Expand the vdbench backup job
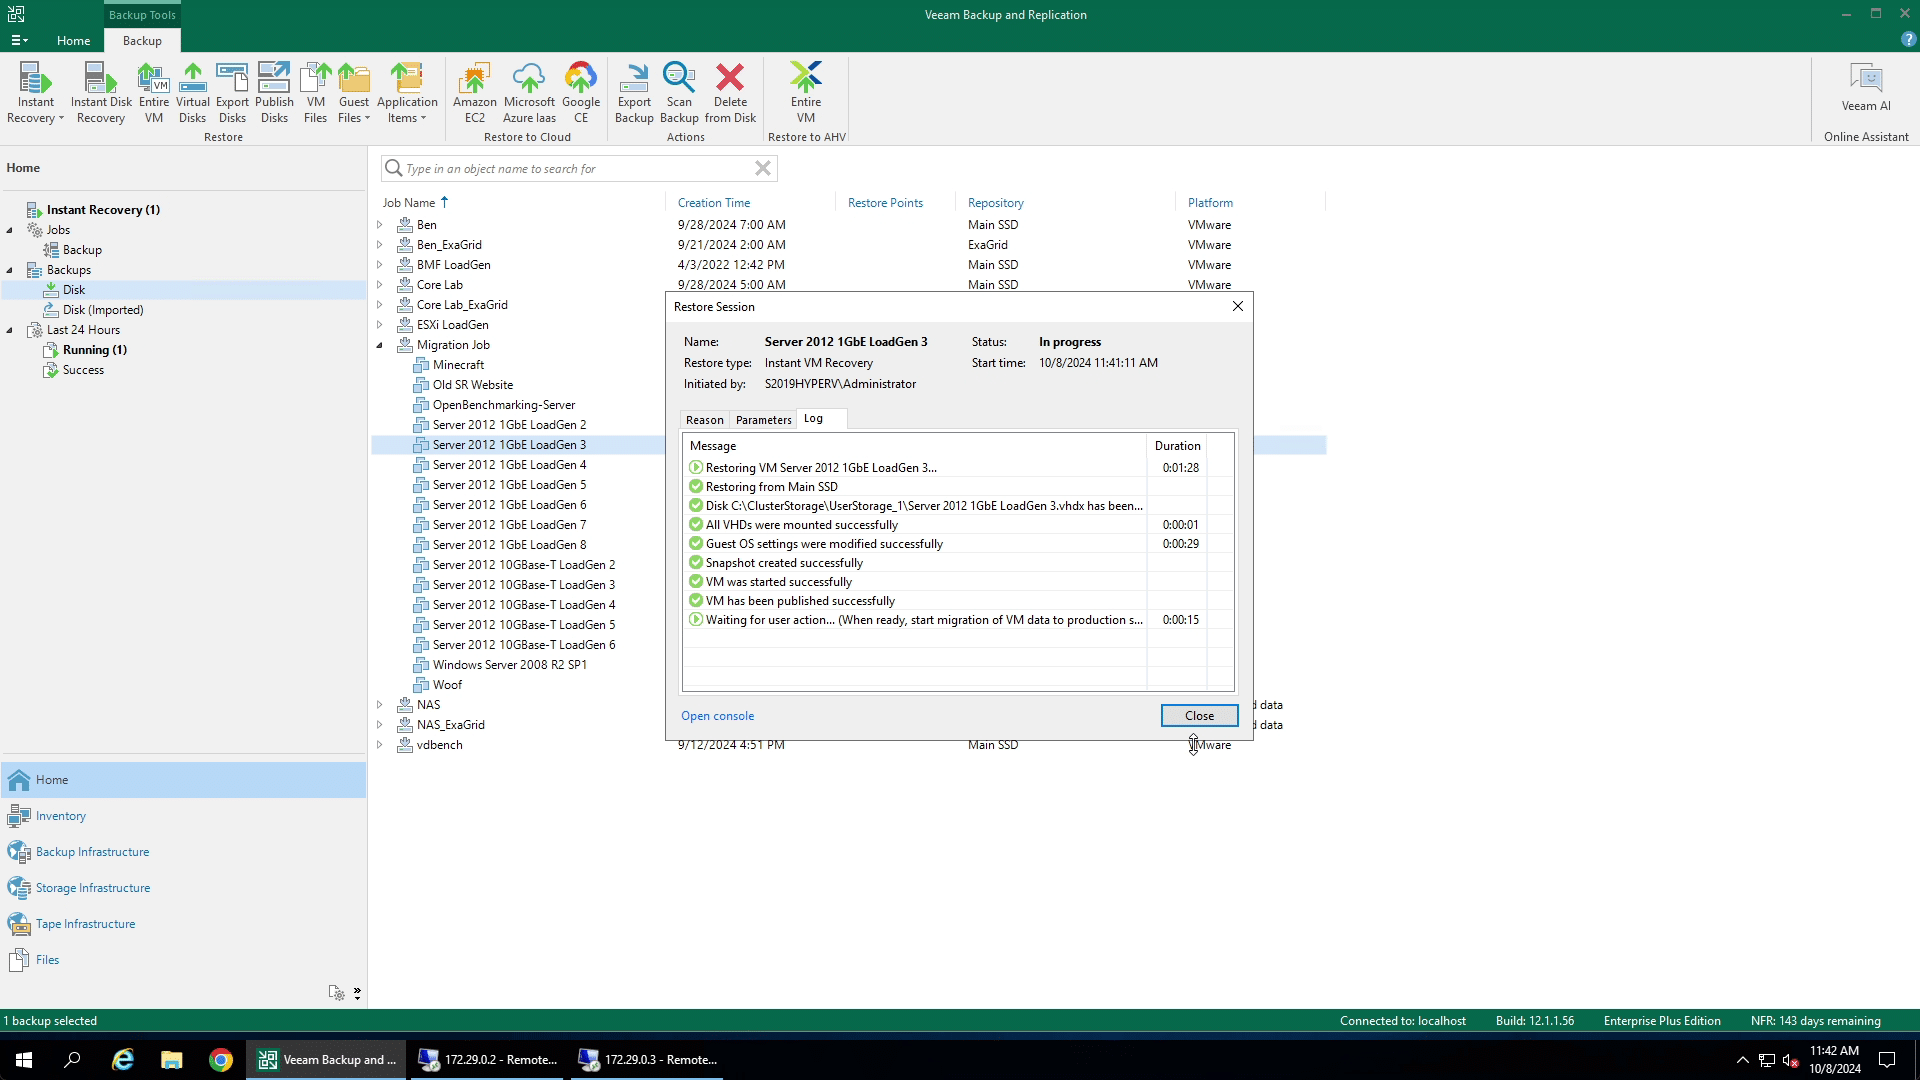1920x1080 pixels. click(x=380, y=745)
